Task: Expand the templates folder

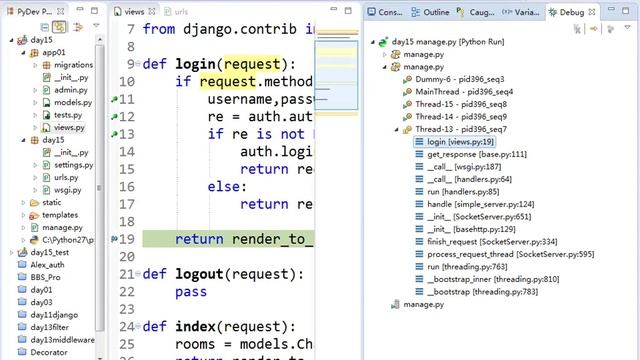Action: pos(24,215)
